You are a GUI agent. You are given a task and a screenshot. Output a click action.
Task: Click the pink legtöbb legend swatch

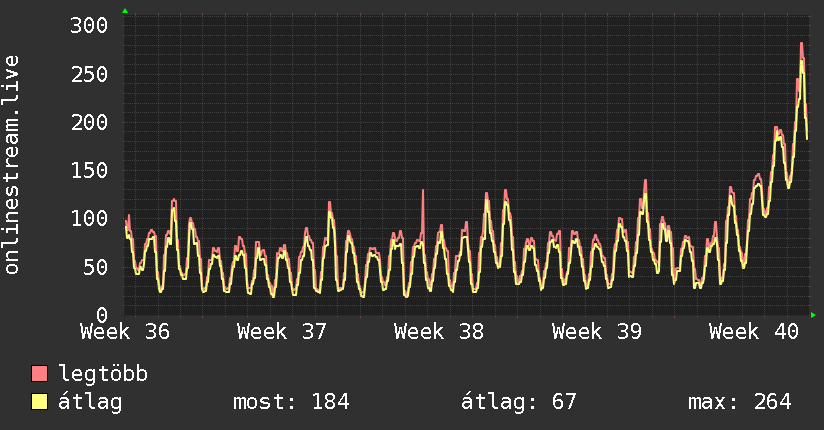(39, 373)
